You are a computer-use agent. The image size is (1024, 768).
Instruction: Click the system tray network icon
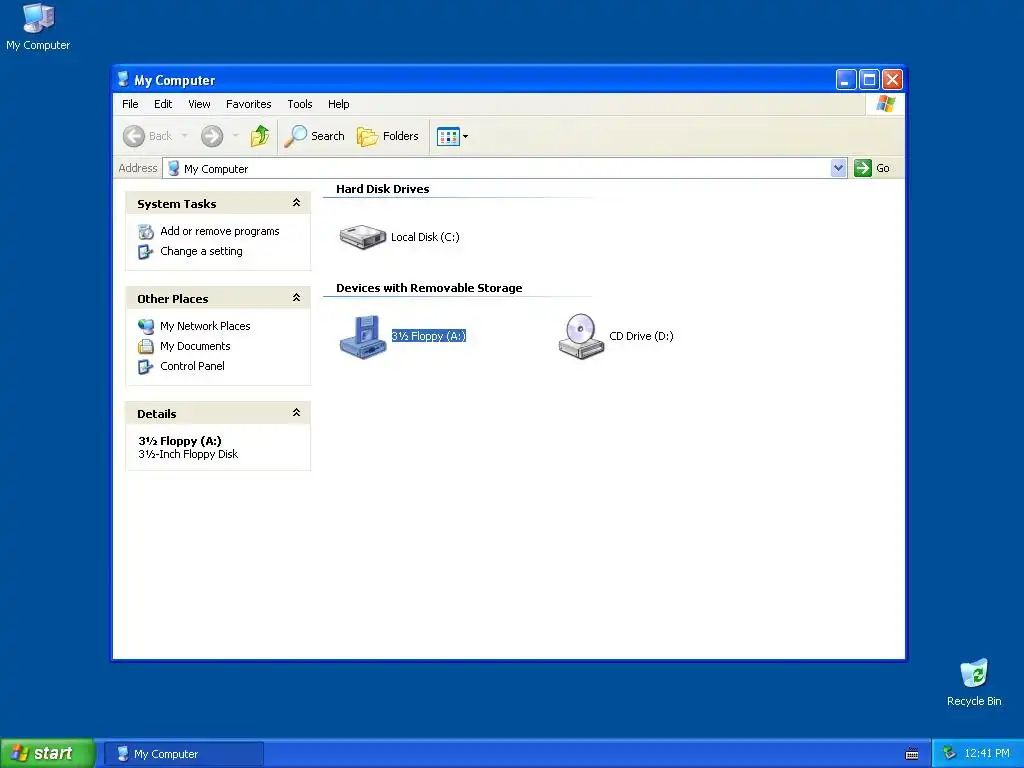coord(949,753)
